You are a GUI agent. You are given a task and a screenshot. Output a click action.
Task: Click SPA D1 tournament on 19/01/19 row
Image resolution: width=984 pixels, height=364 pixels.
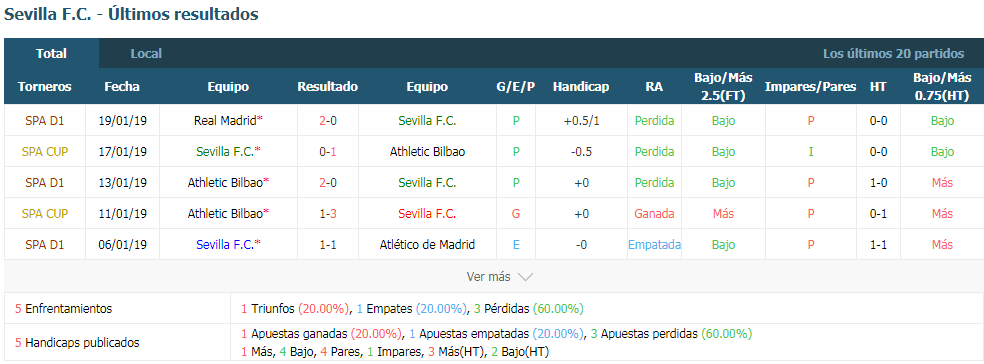[45, 120]
